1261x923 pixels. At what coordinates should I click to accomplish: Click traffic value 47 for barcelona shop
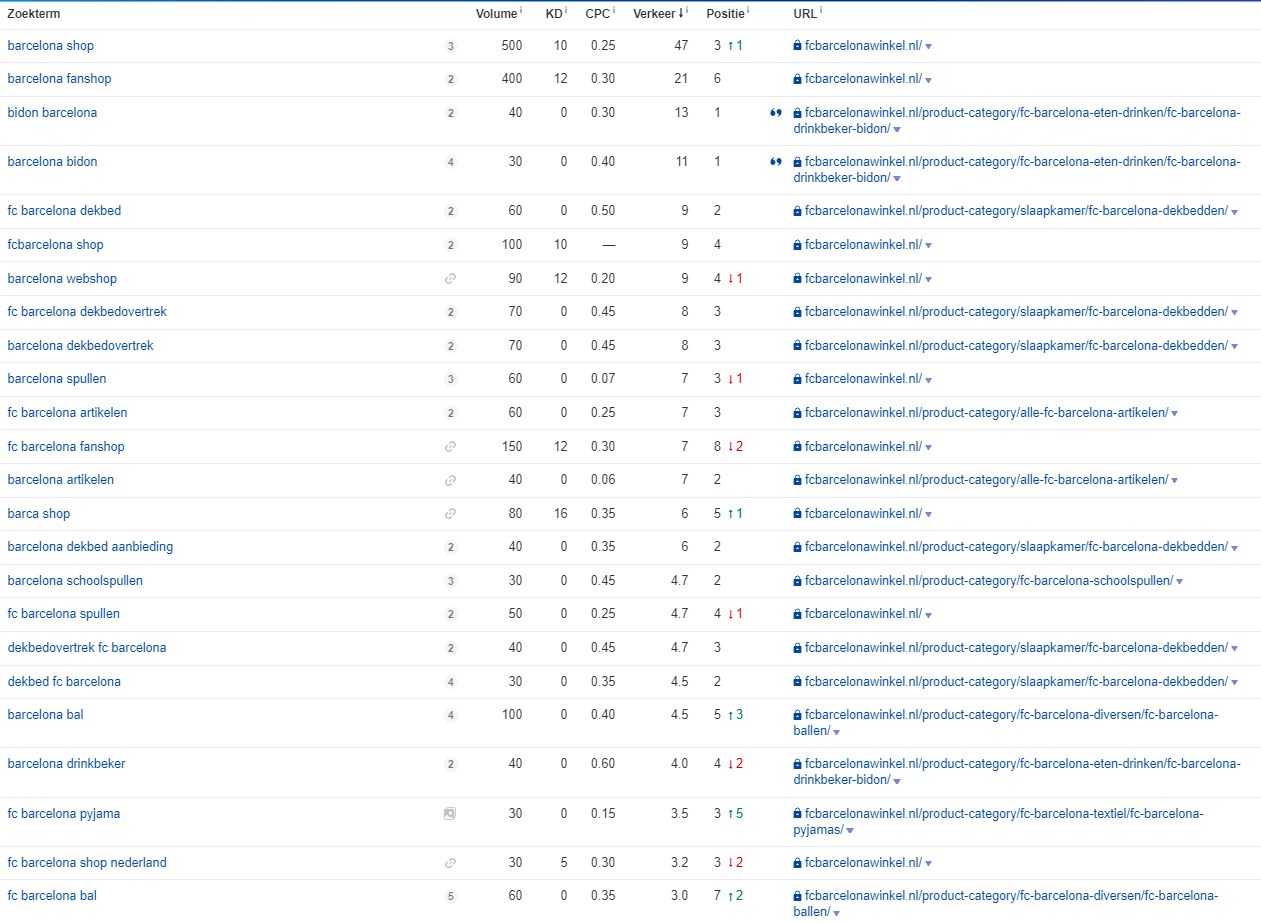point(681,46)
